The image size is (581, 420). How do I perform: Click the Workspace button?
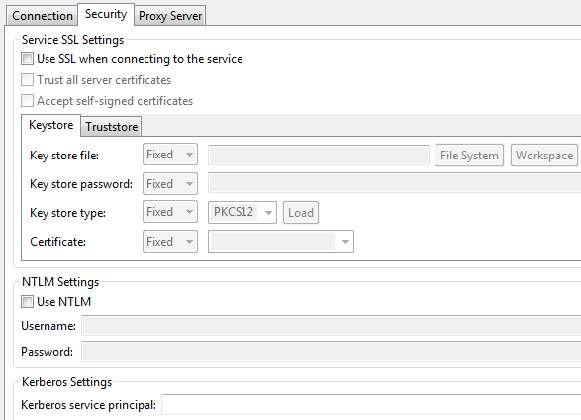click(x=544, y=155)
